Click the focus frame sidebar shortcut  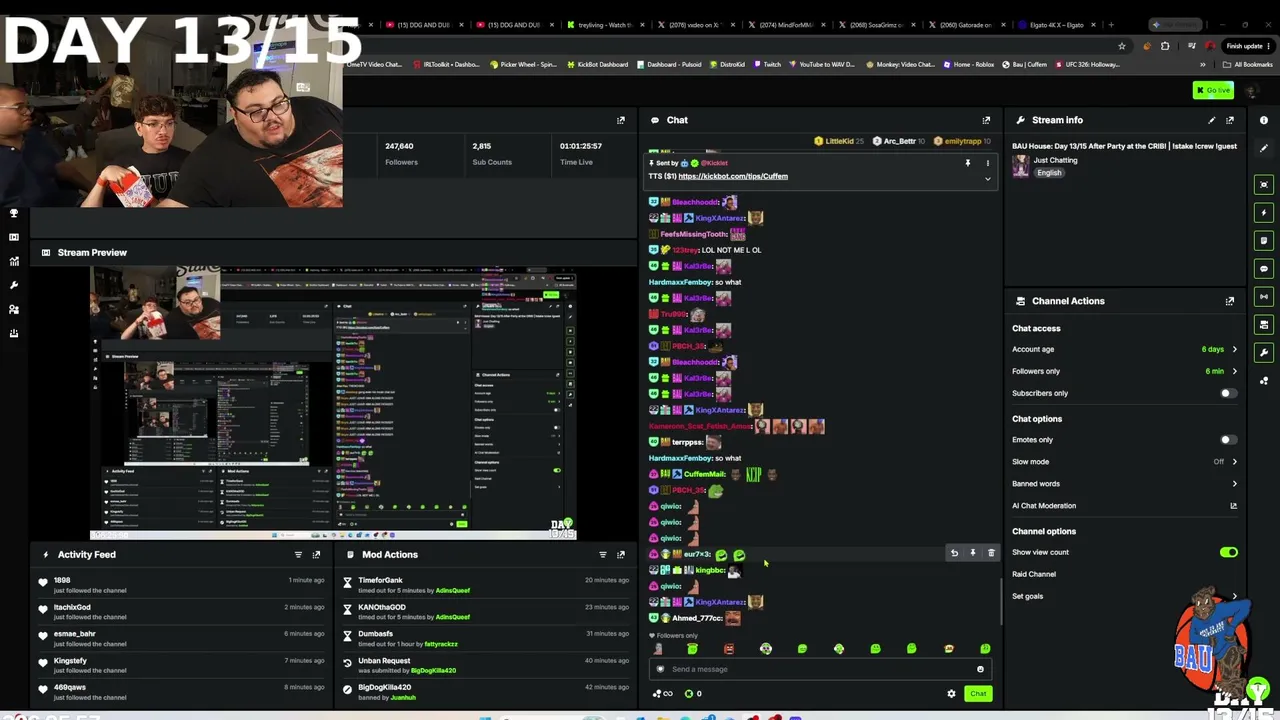1264,185
